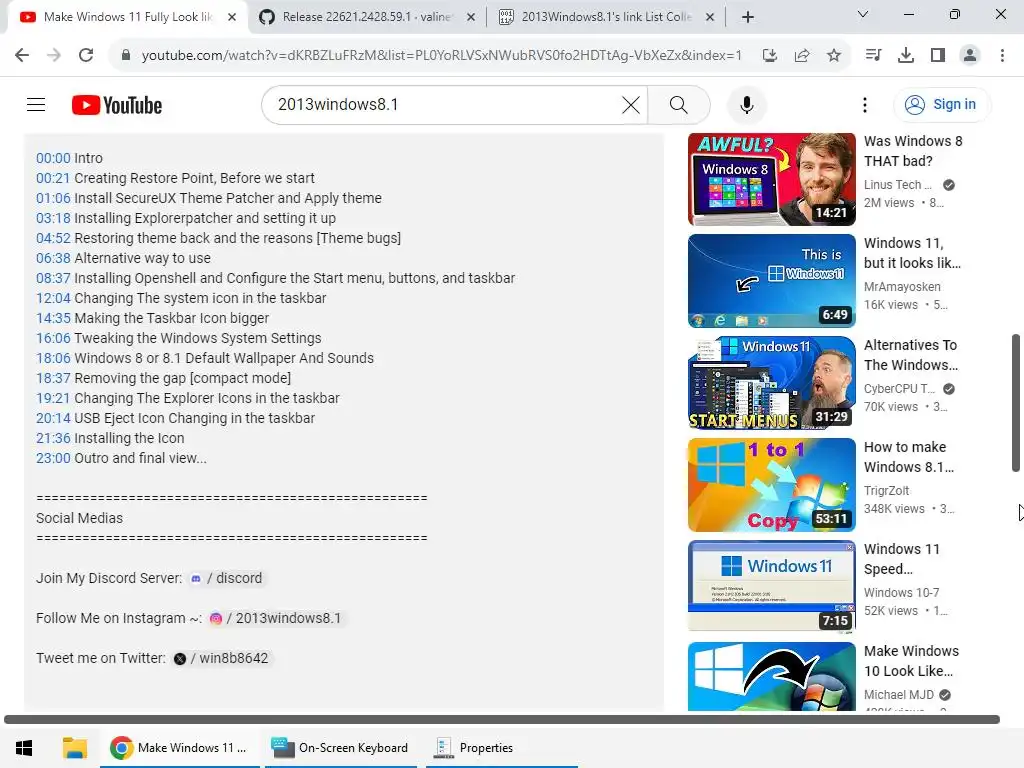Open YouTube settings three-dot menu
This screenshot has height=768, width=1024.
(x=865, y=104)
